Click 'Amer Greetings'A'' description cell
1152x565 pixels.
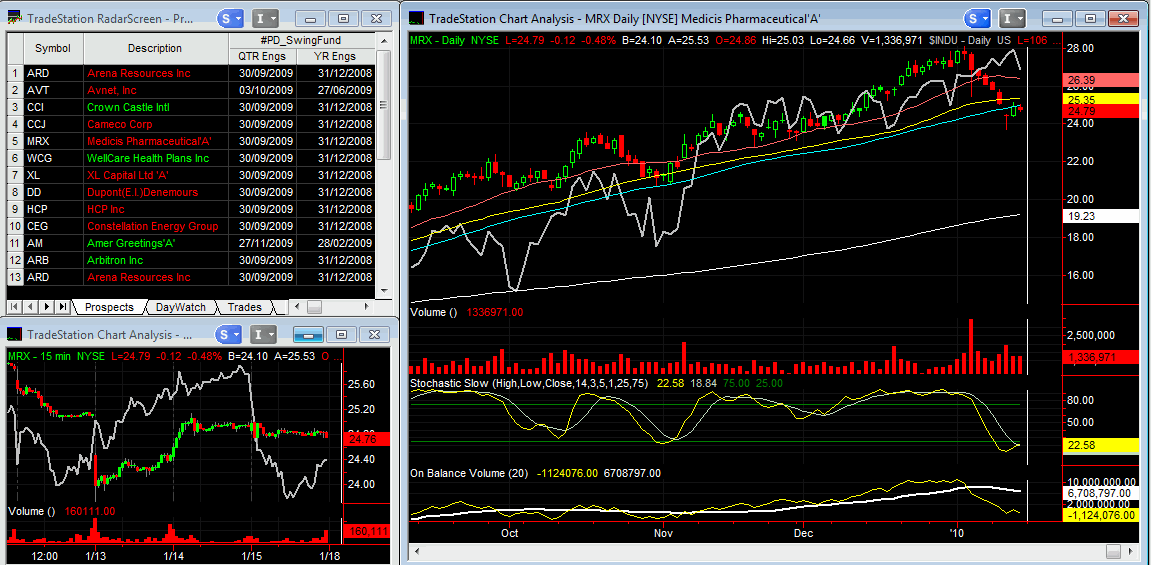156,243
